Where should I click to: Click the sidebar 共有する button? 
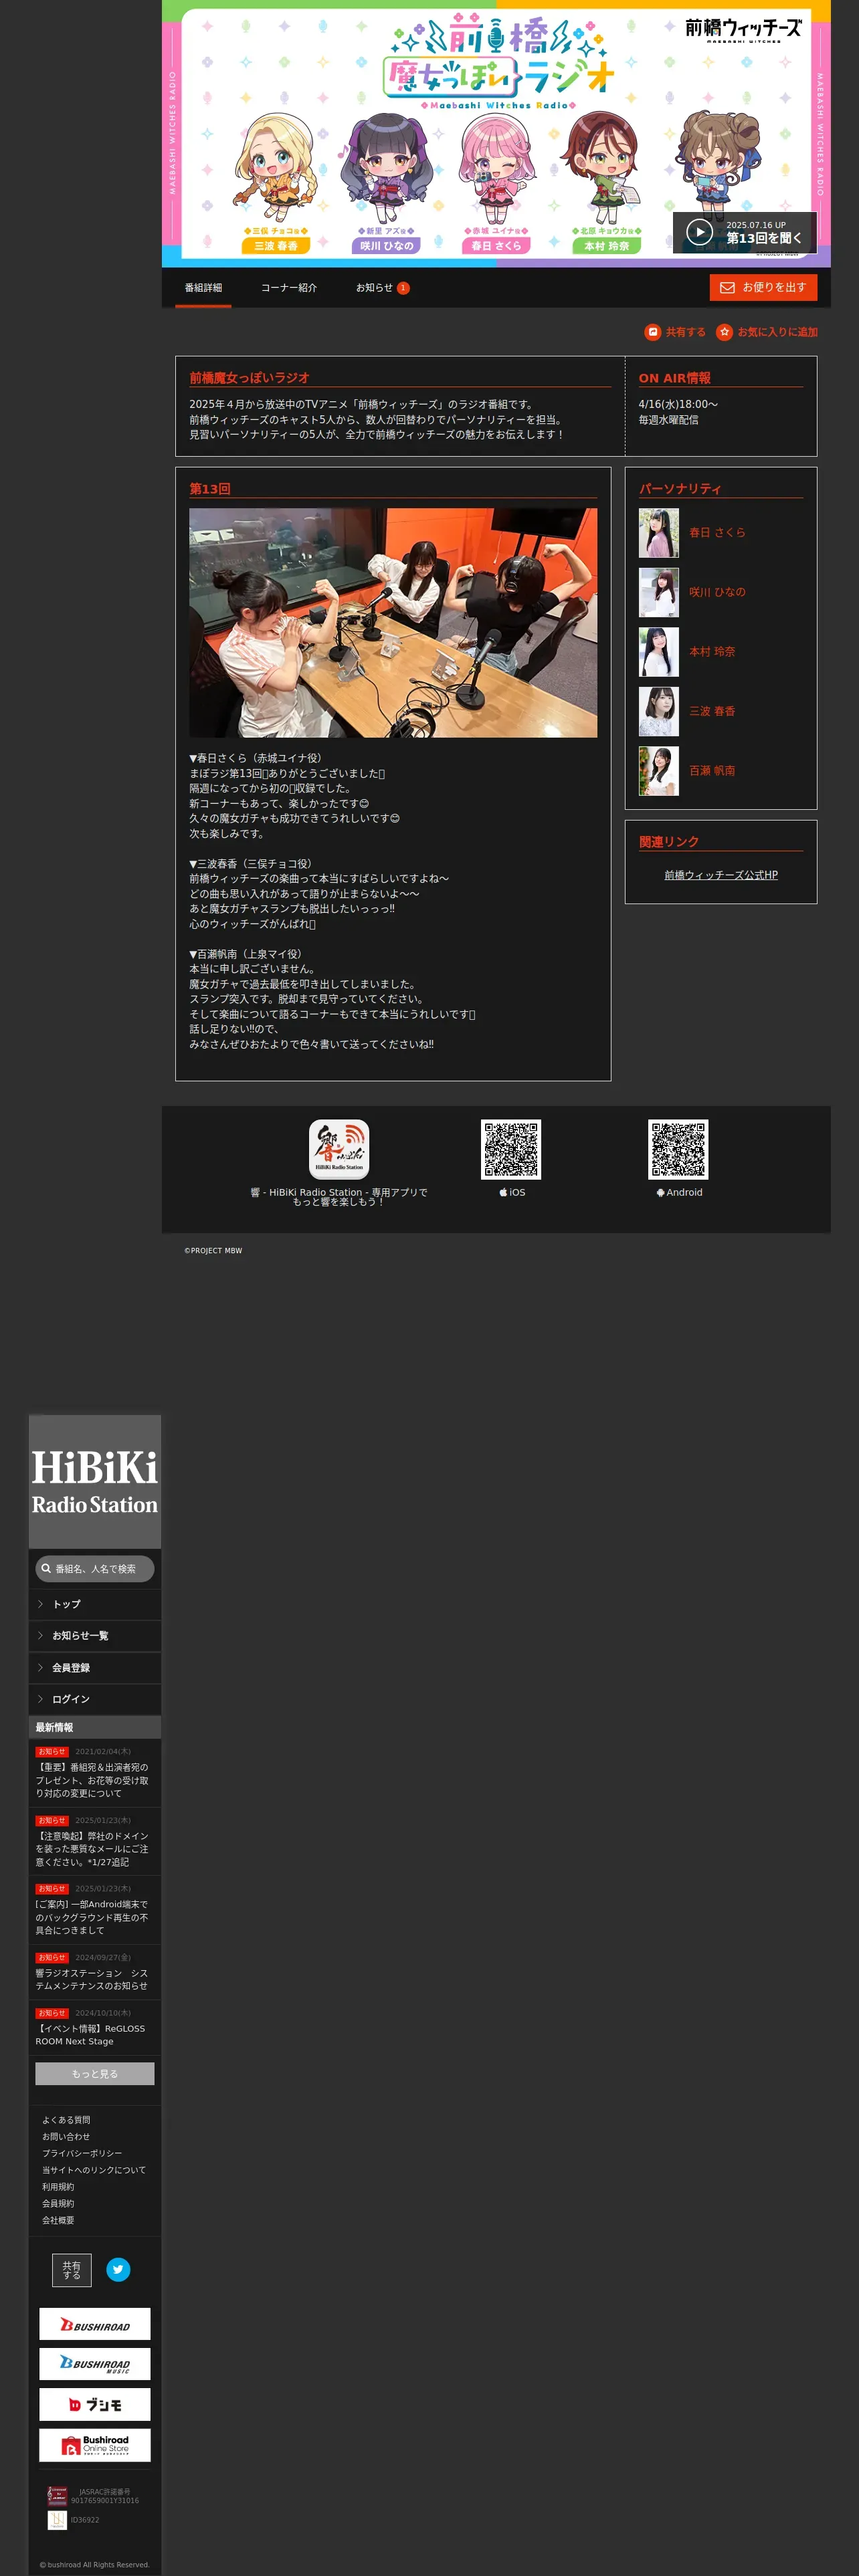click(x=72, y=2270)
